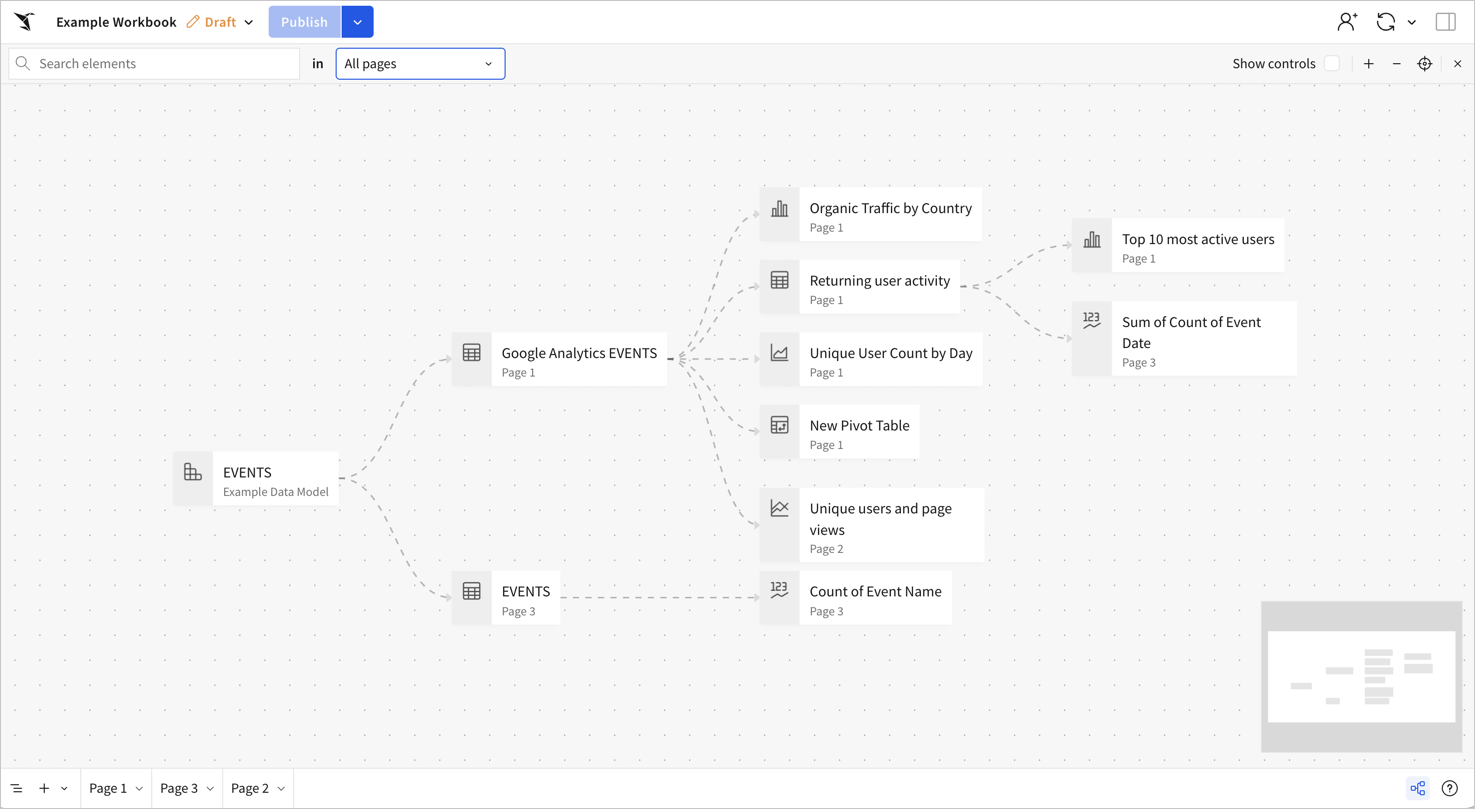Enable the Show controls checkbox
Screen dimensions: 1475x809
1332,64
